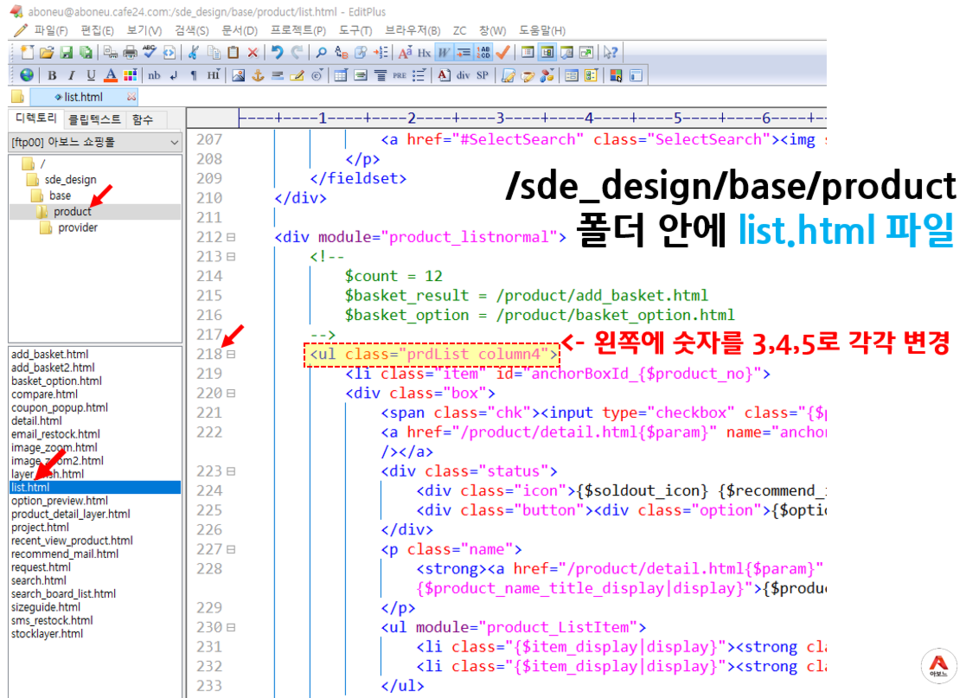
Task: Click the paragraph pilcrow icon
Action: click(193, 75)
